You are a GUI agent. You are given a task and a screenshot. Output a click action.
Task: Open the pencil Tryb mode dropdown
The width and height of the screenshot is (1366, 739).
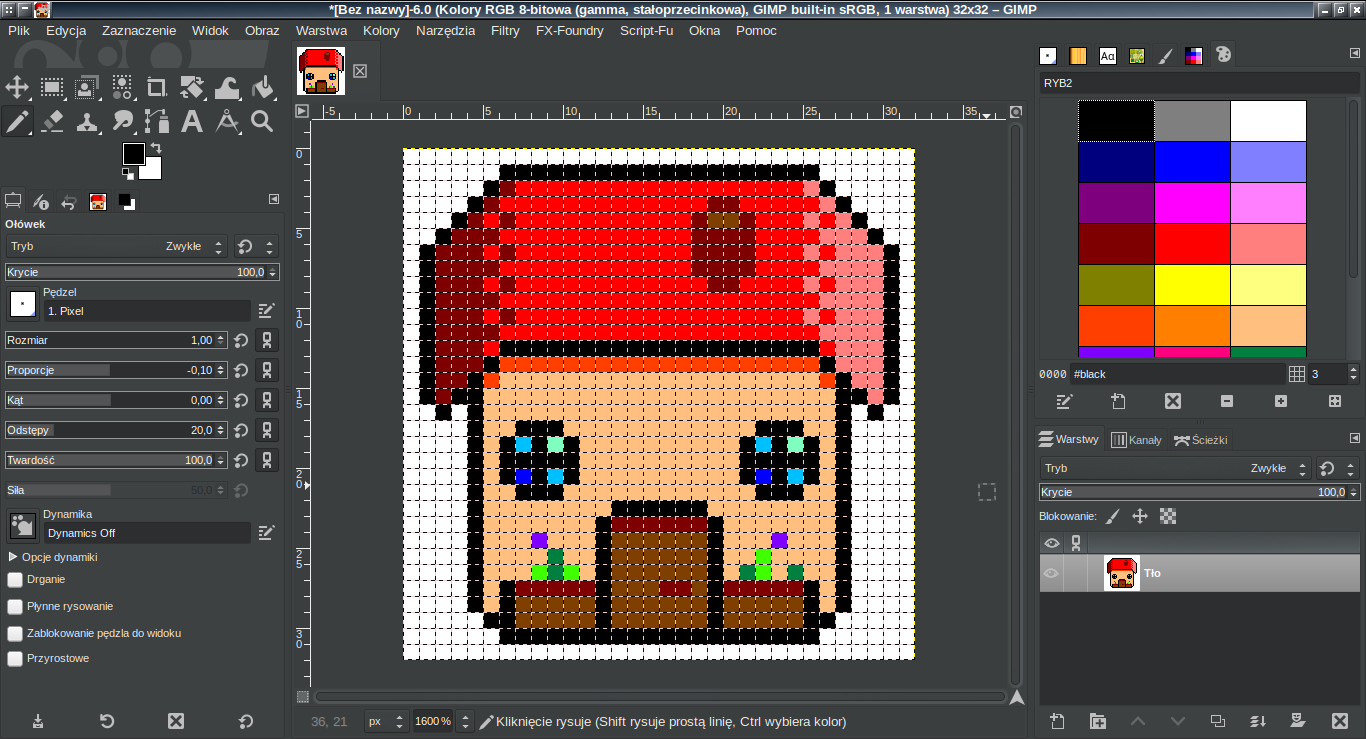tap(117, 246)
